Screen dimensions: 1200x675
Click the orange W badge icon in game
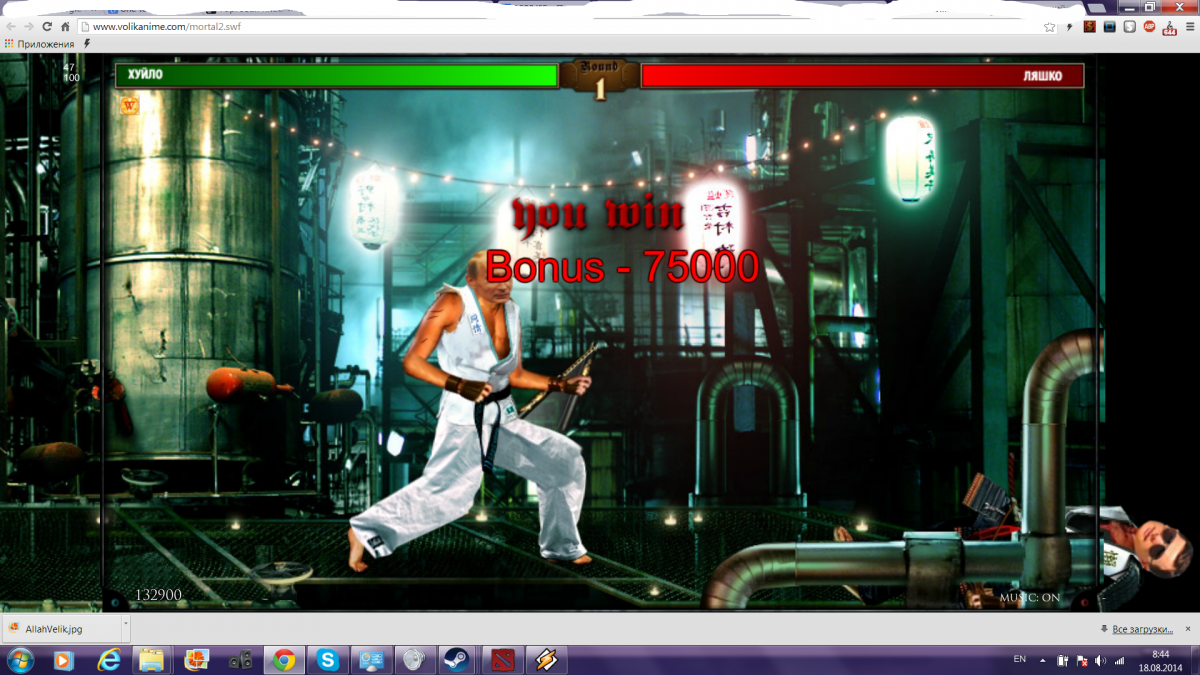click(129, 105)
